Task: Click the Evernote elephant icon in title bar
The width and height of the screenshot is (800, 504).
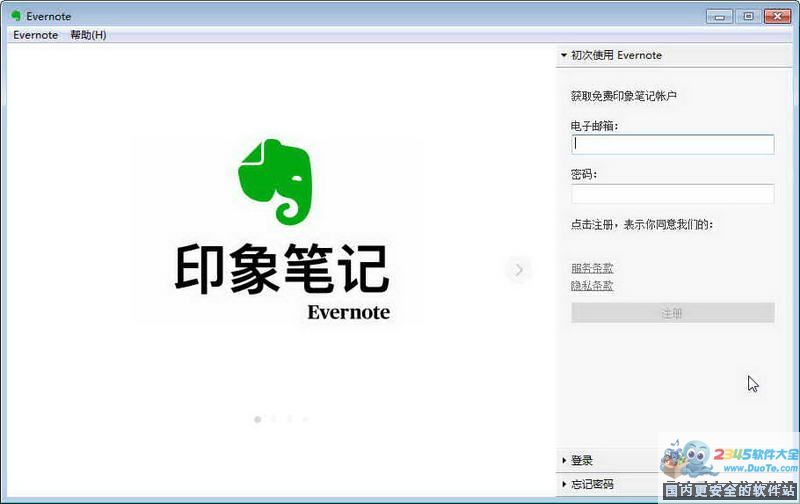Action: click(16, 16)
